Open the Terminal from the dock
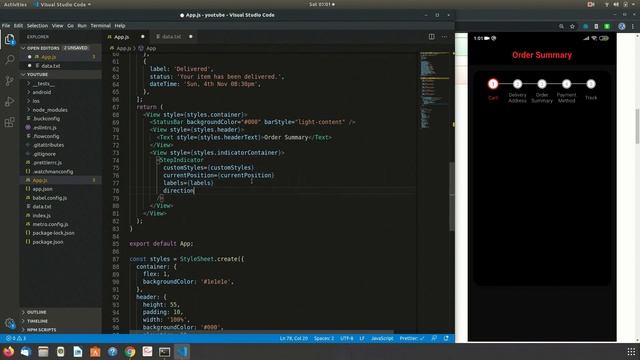Viewport: 640px width, 360px height. (x=164, y=351)
